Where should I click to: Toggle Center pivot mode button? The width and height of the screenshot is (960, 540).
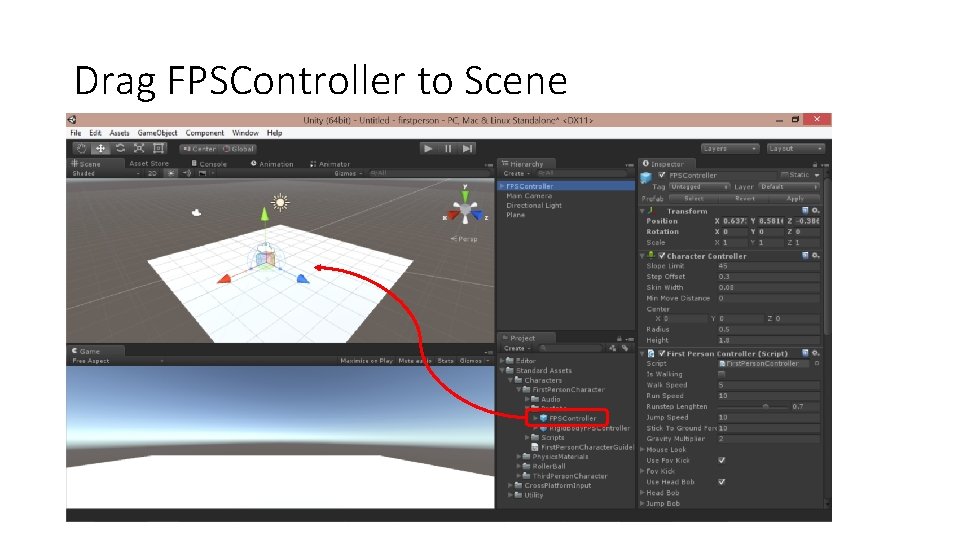pos(200,149)
